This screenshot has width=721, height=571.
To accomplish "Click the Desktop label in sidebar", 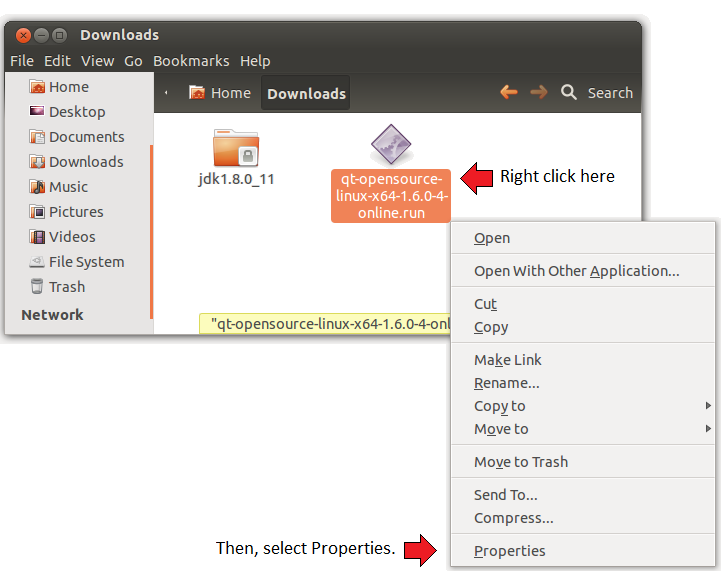I will click(77, 112).
